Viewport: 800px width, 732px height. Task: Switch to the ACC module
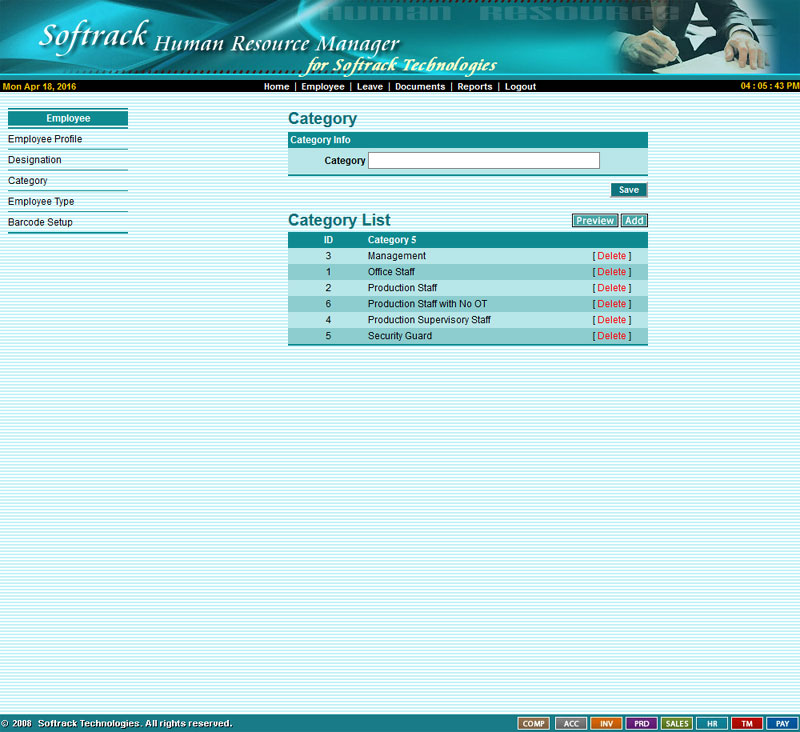point(570,723)
